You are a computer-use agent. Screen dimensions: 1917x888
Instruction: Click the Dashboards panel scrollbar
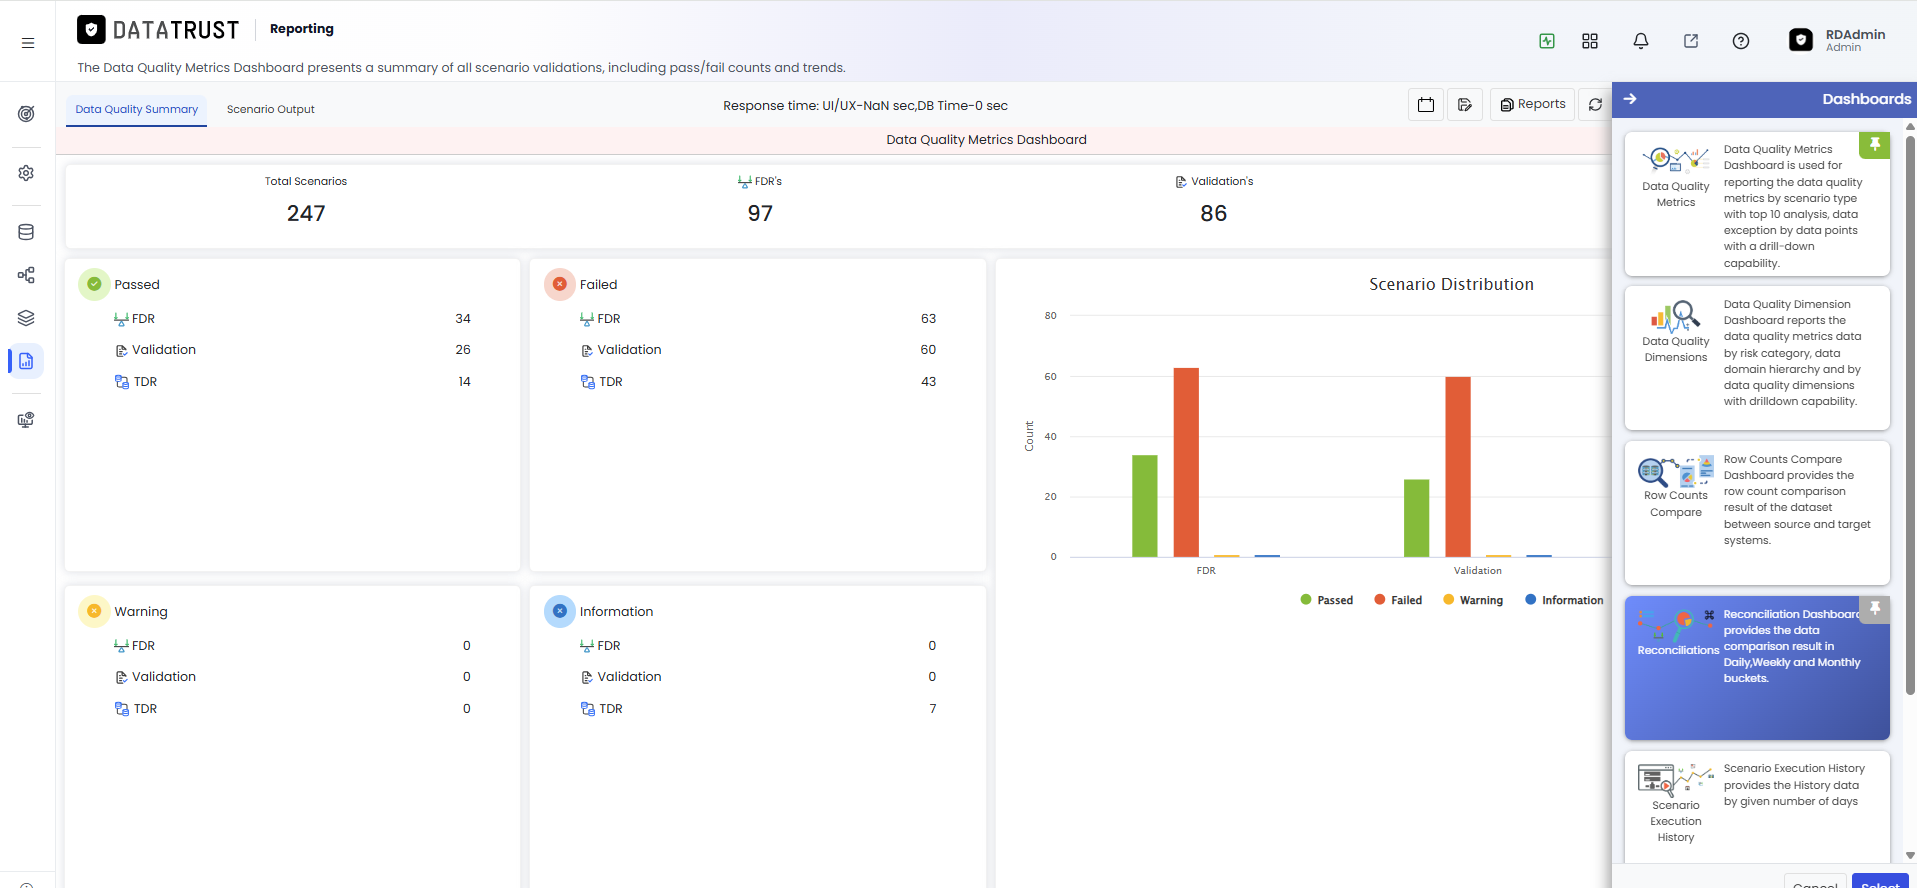coord(1910,415)
